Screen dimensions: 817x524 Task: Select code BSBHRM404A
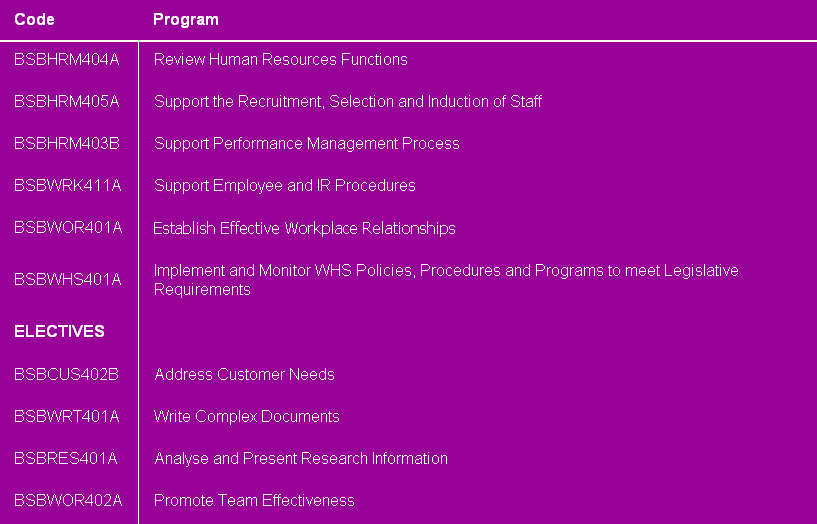point(66,59)
